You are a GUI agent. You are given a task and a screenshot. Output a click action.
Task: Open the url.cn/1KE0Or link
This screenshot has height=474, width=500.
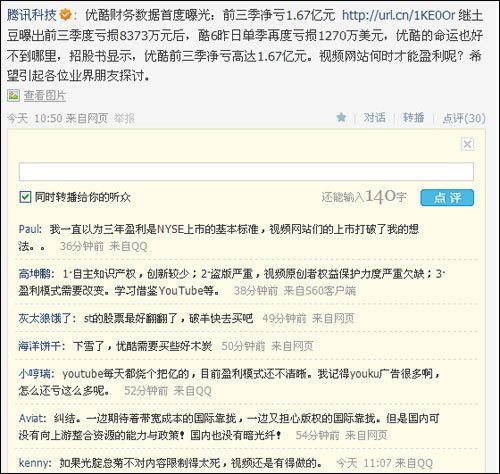coord(398,15)
